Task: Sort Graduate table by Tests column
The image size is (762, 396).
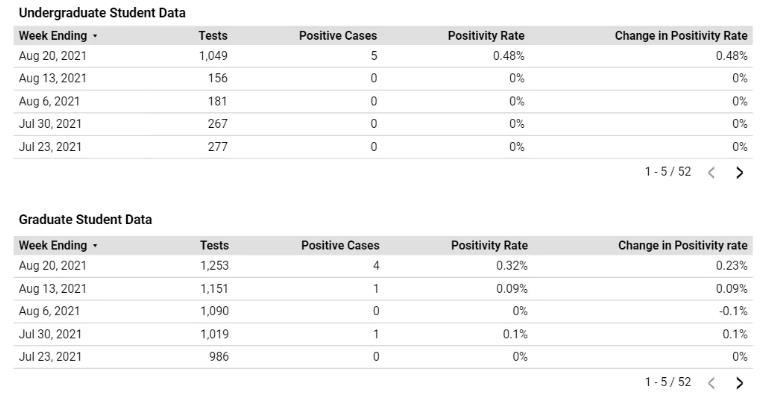Action: point(214,245)
